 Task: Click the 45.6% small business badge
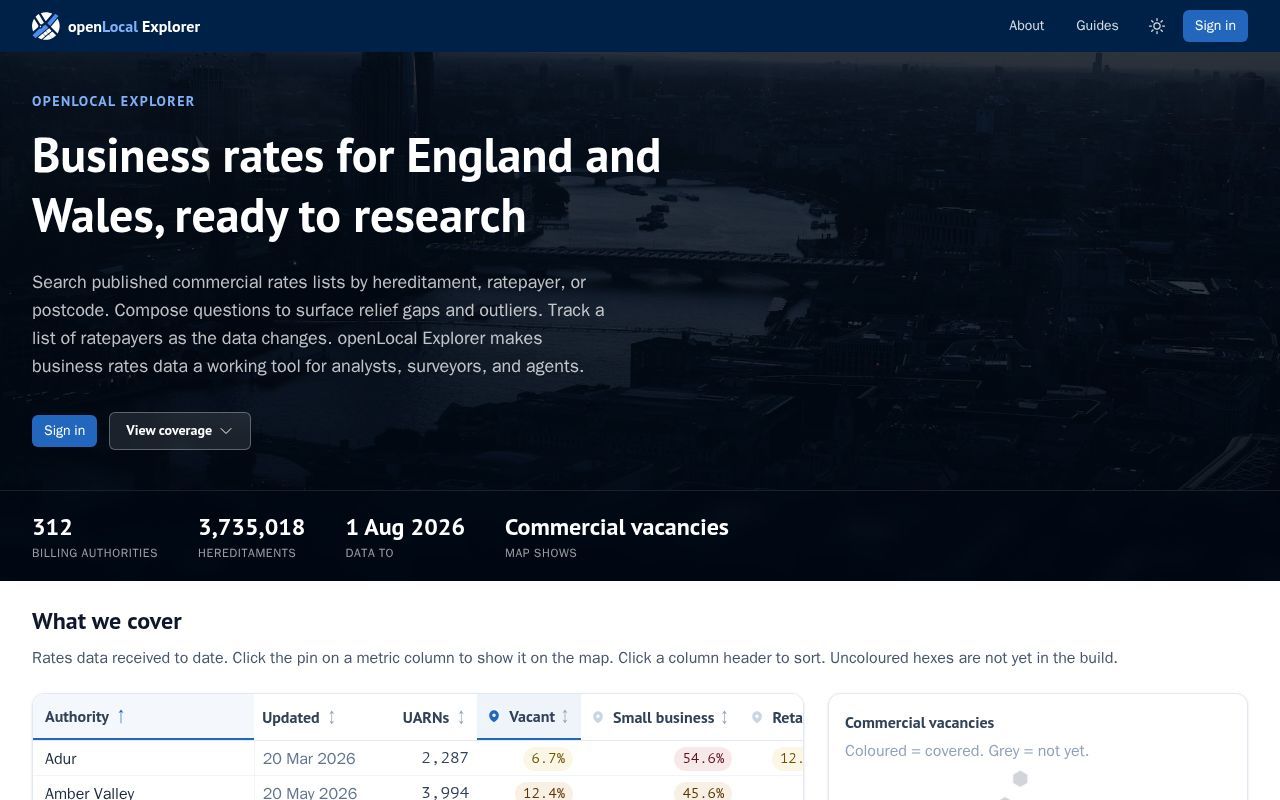pos(703,792)
